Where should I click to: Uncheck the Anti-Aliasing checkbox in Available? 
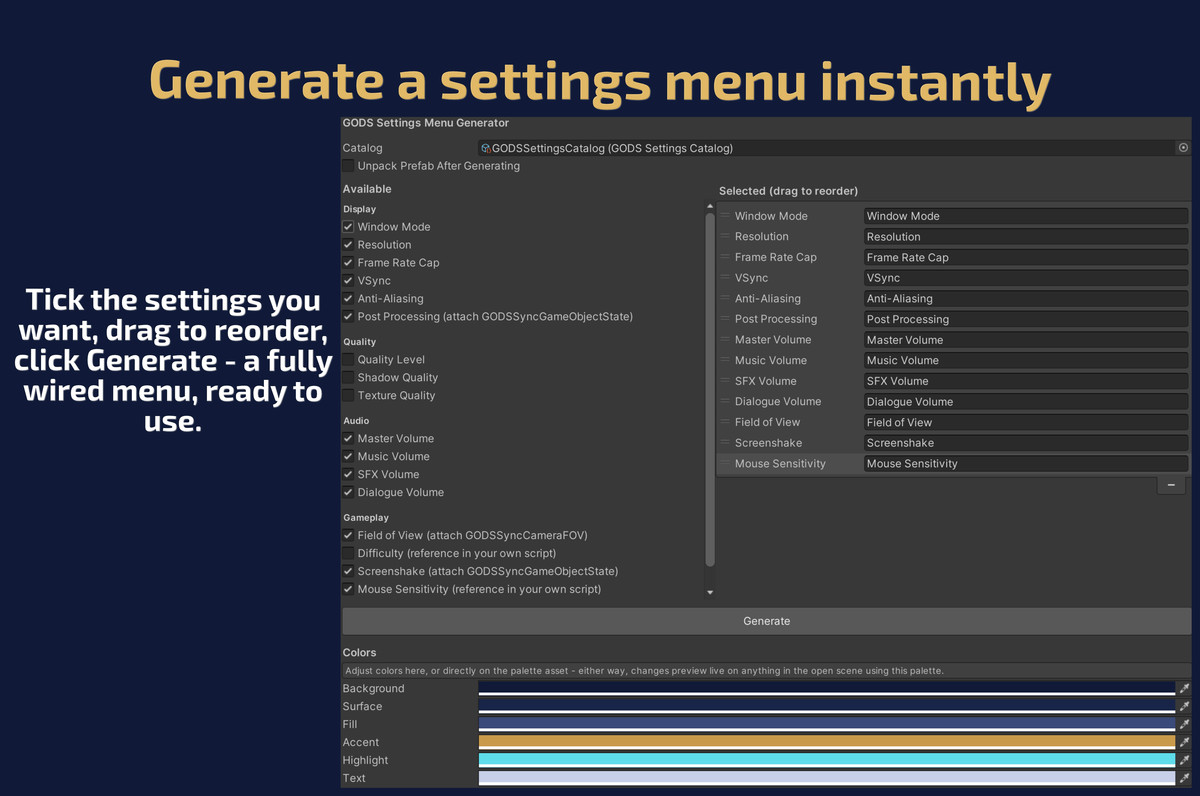(348, 299)
